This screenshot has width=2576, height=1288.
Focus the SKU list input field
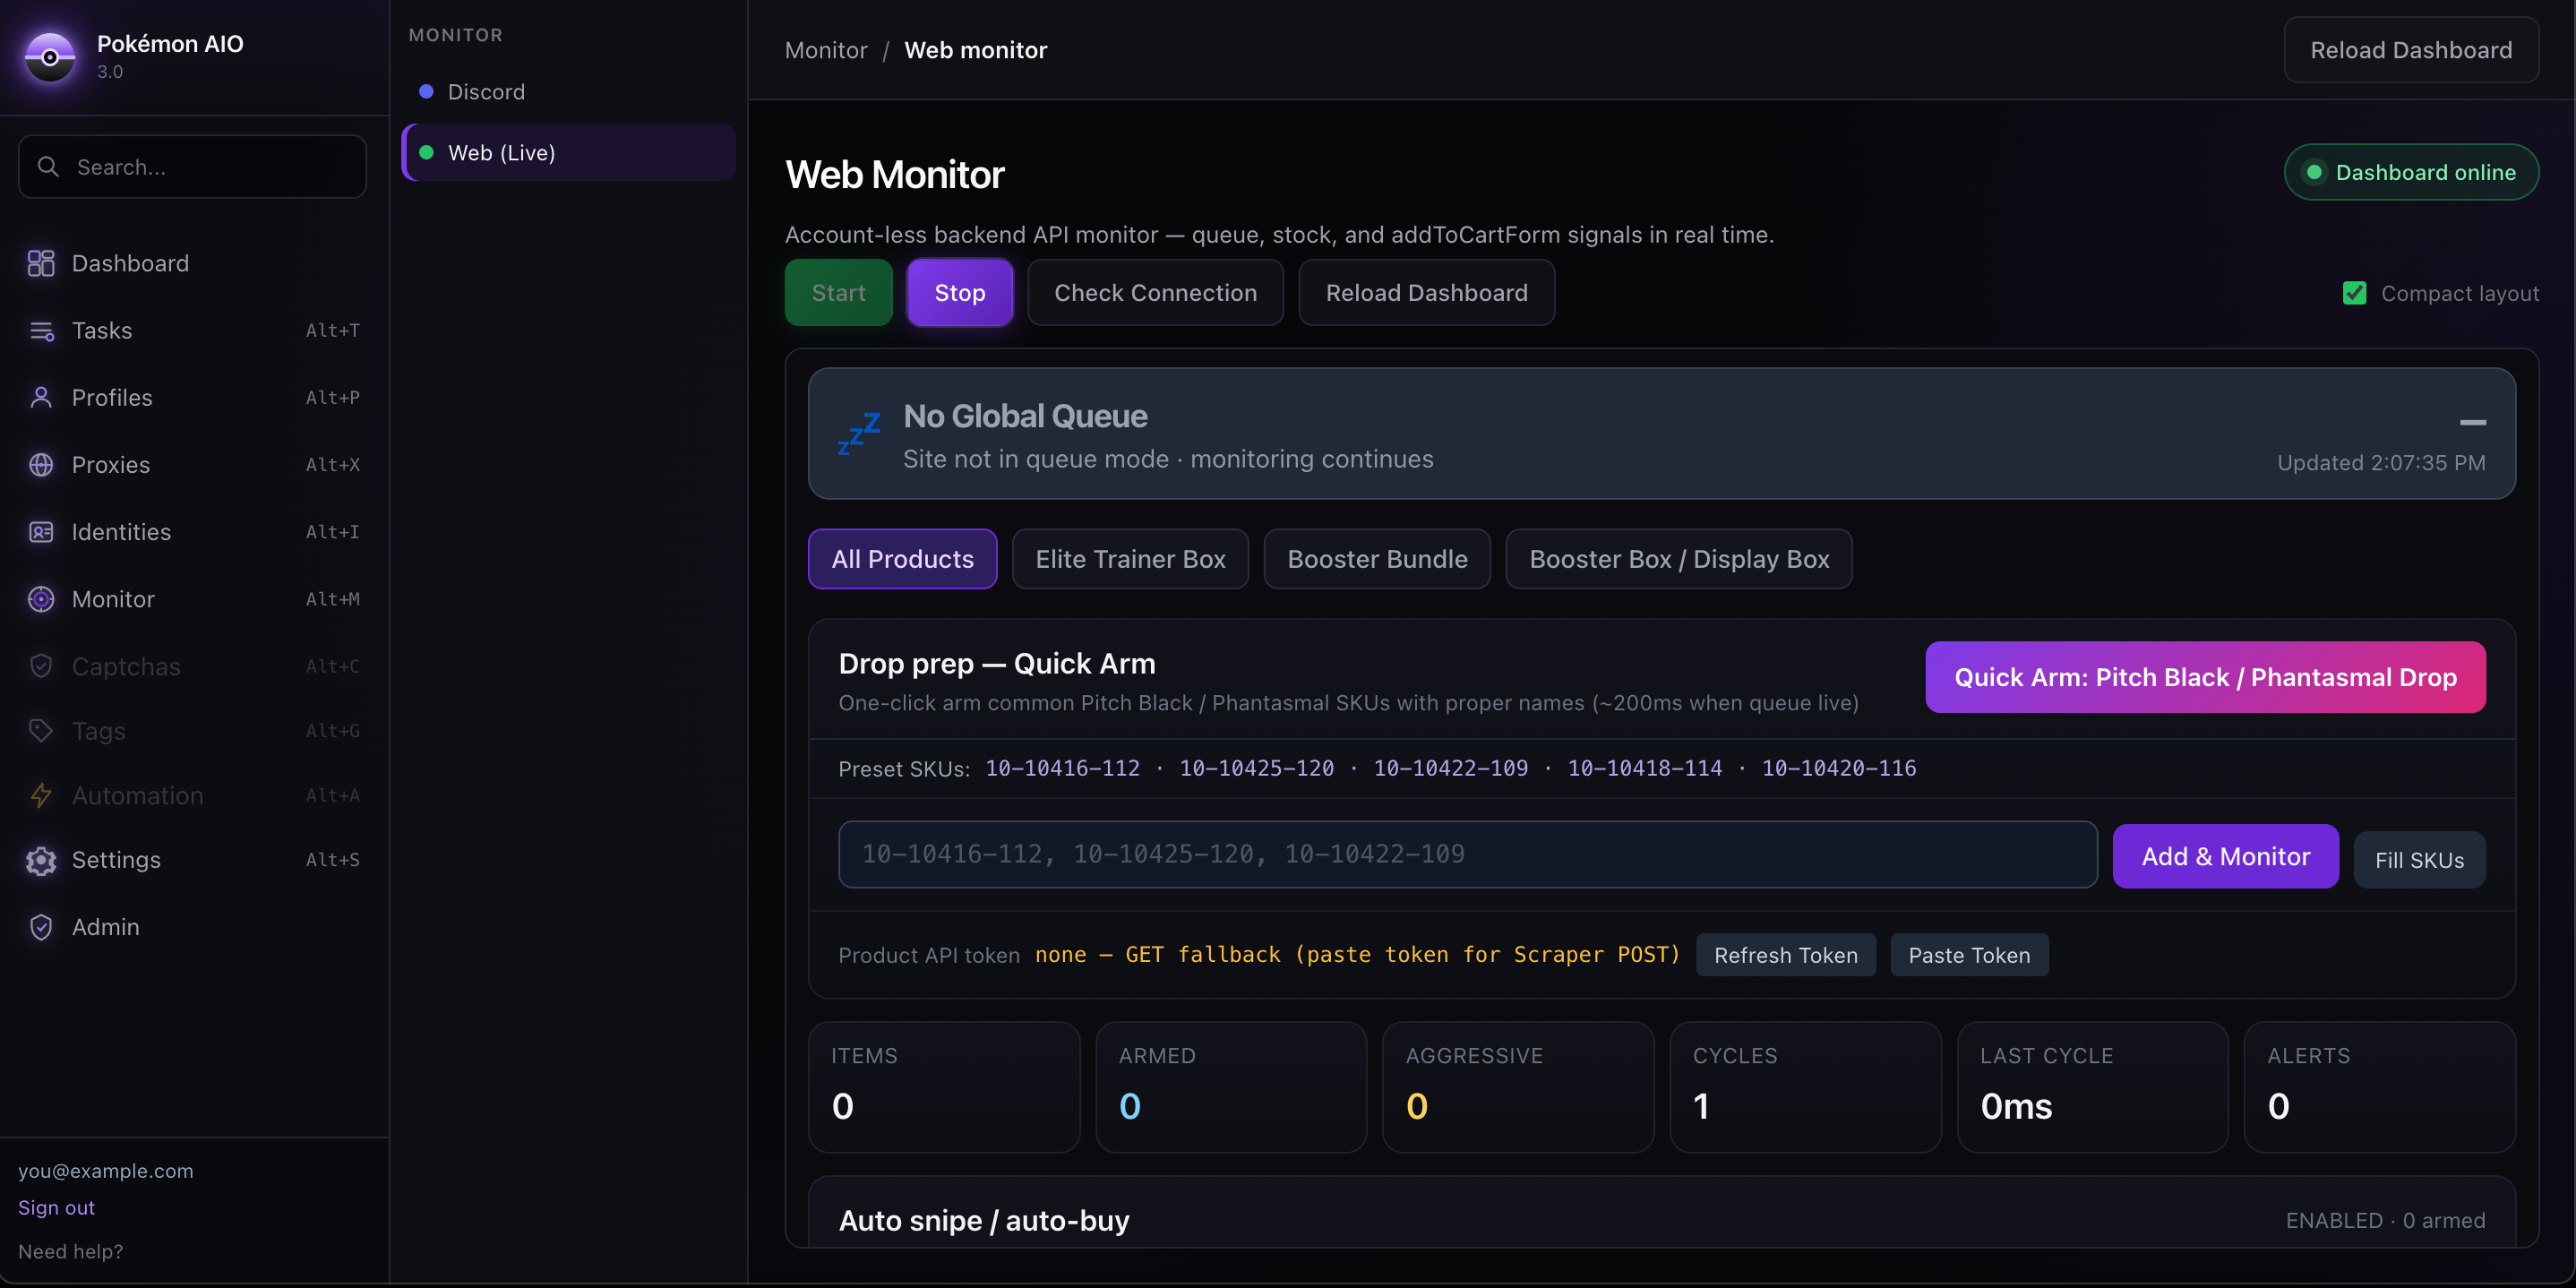point(1467,854)
